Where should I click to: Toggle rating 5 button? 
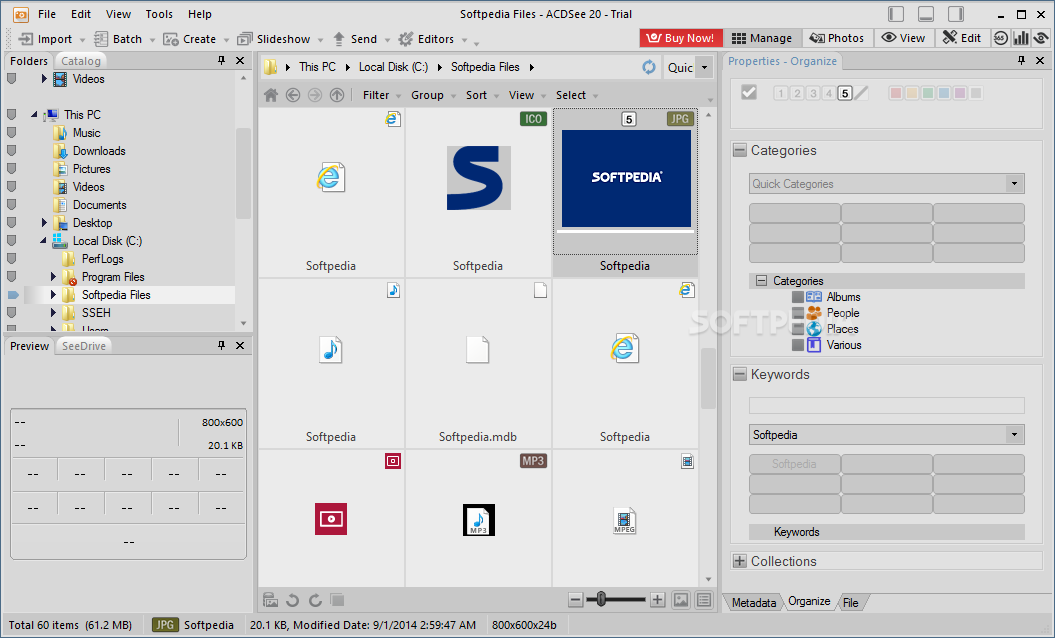(845, 93)
